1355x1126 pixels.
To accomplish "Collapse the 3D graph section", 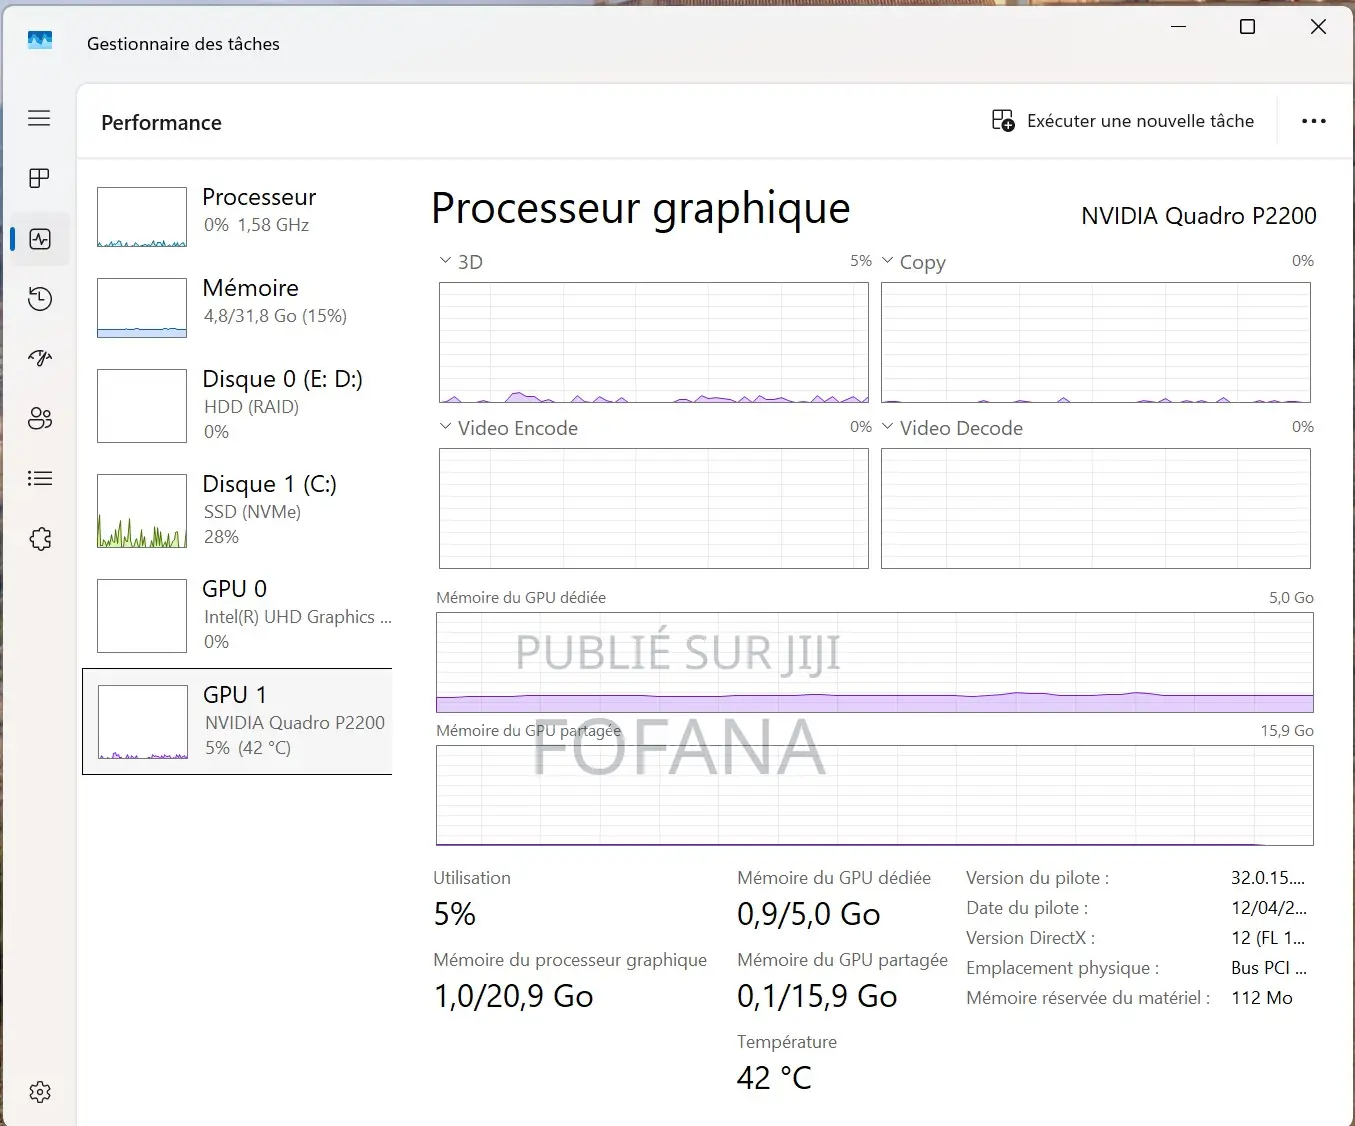I will [x=444, y=259].
